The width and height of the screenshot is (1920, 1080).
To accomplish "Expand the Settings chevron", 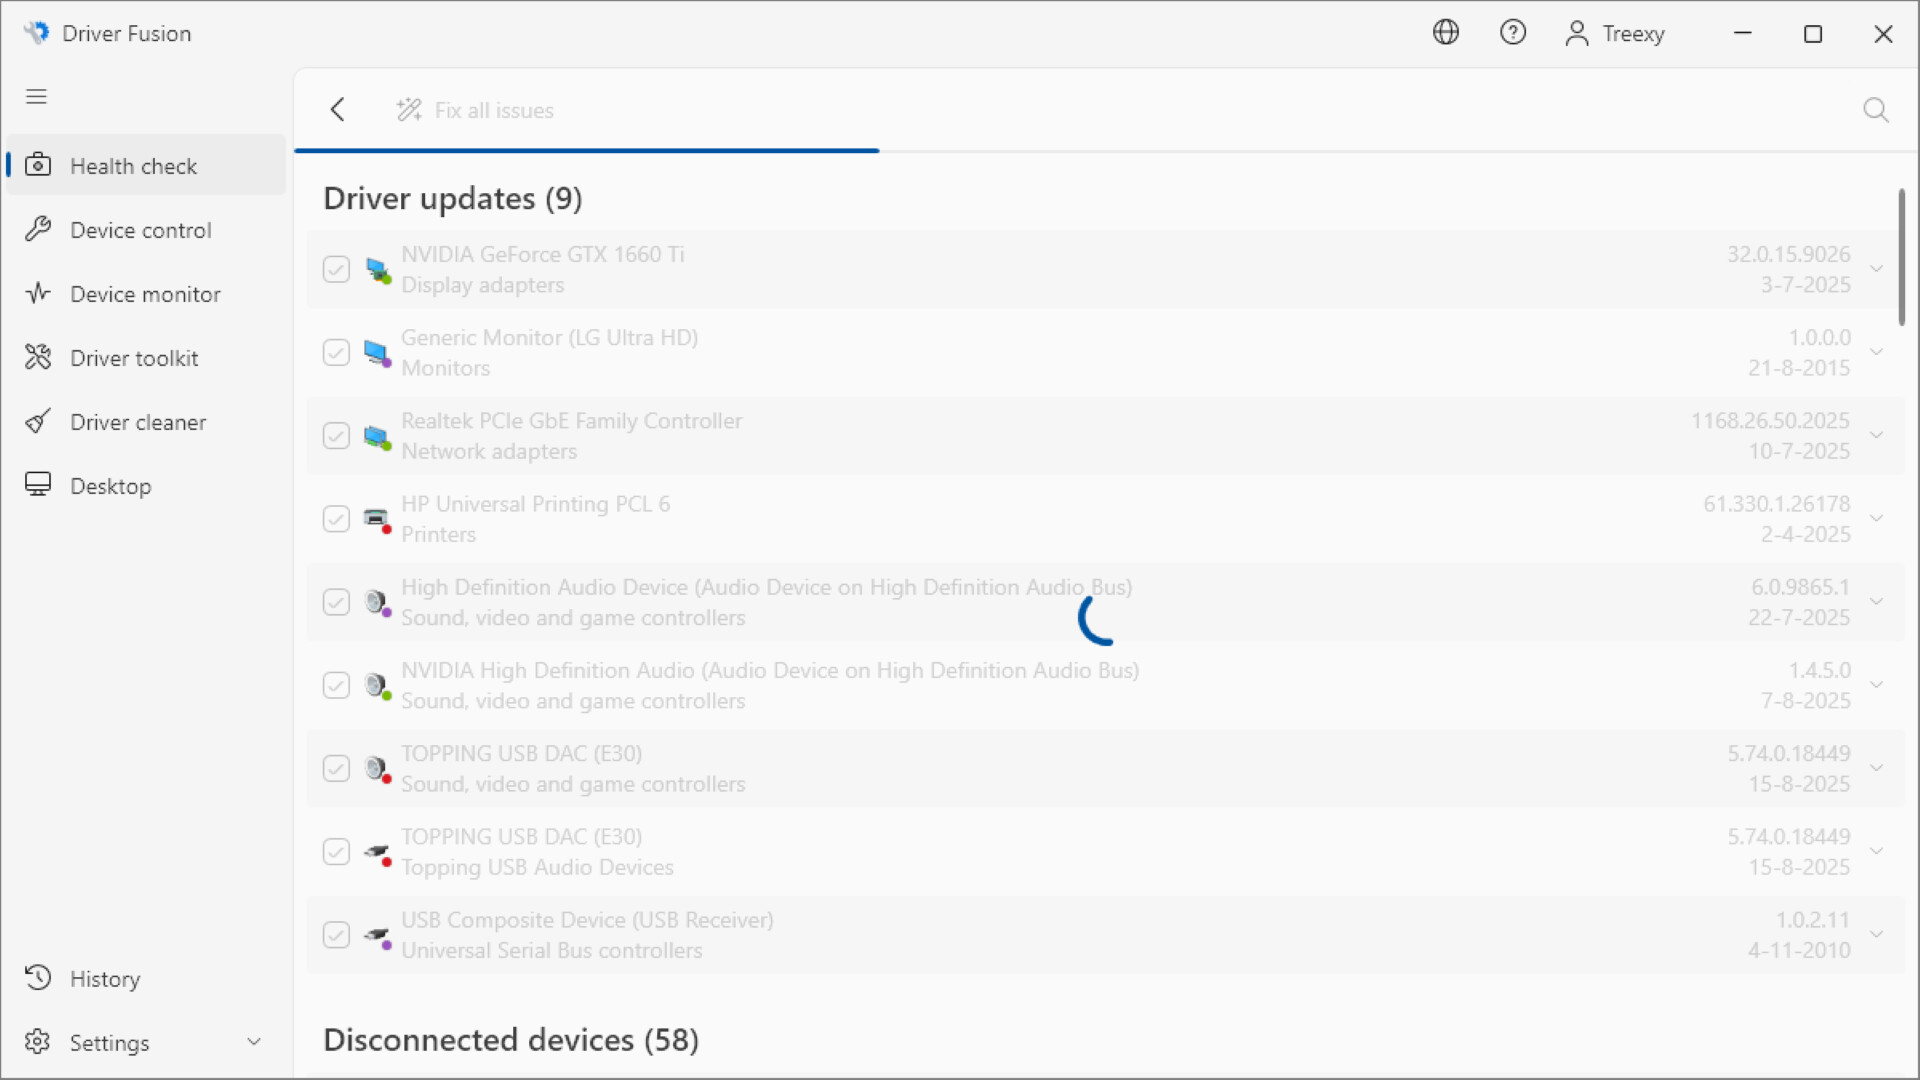I will coord(254,1041).
